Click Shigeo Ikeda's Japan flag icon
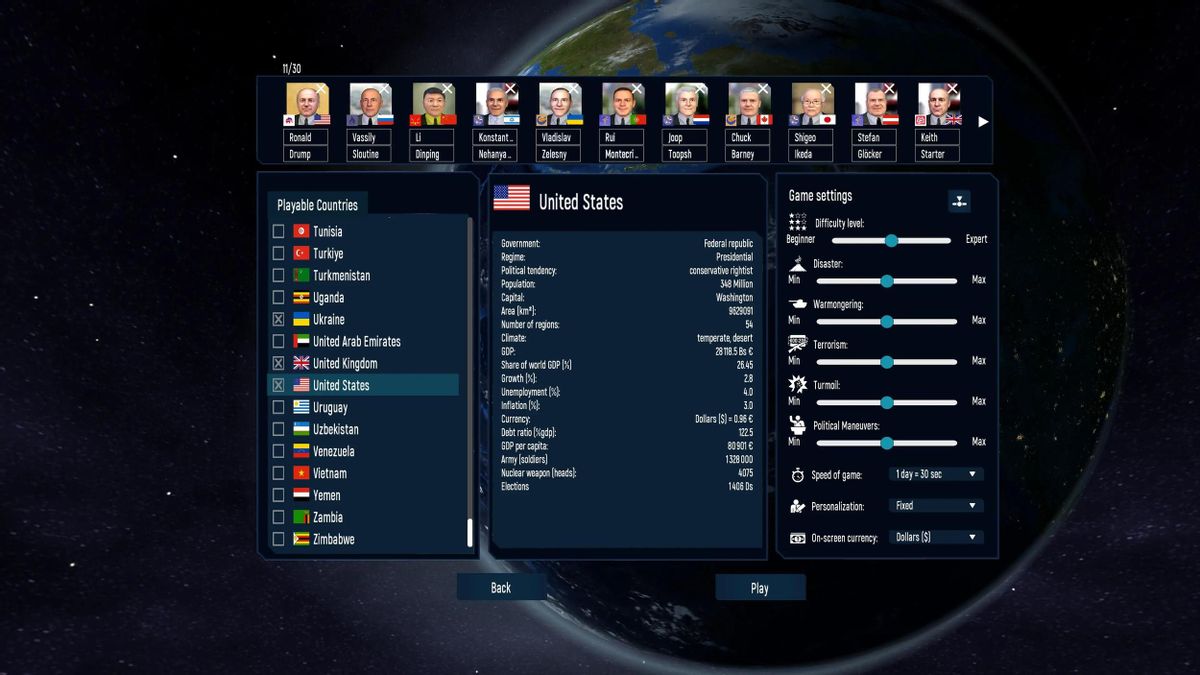The image size is (1200, 675). pyautogui.click(x=826, y=119)
